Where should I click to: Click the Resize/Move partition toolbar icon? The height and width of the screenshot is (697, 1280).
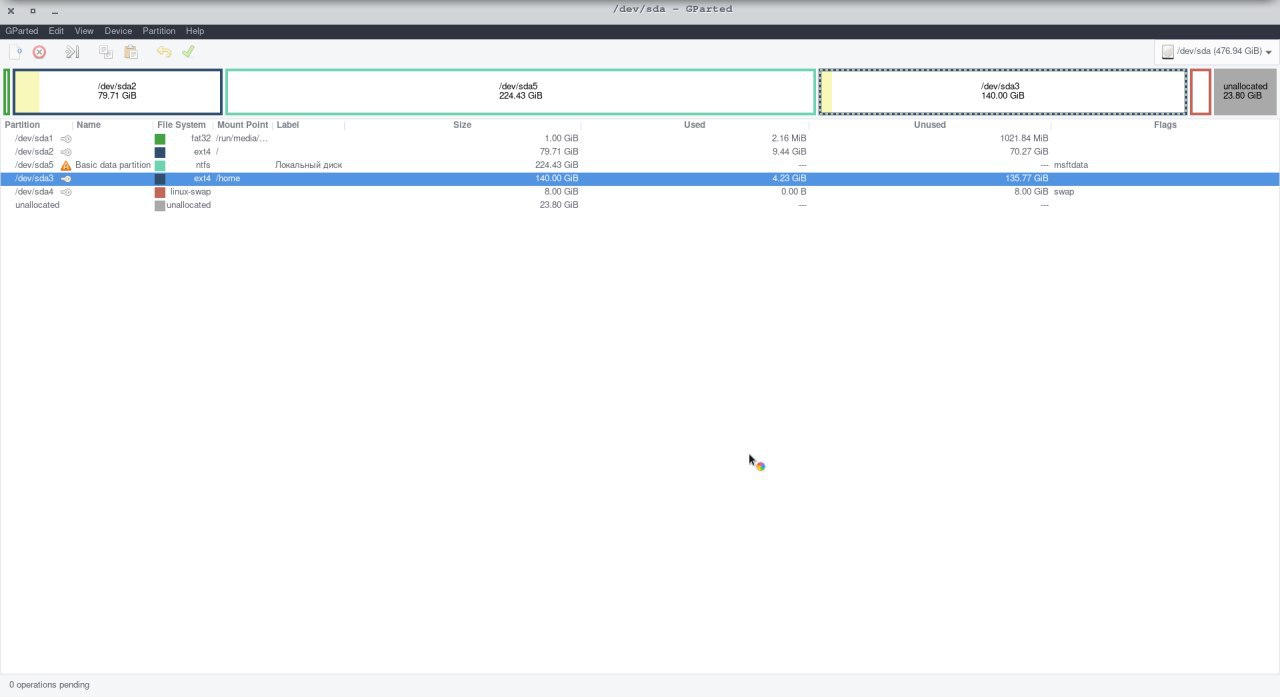click(x=72, y=52)
